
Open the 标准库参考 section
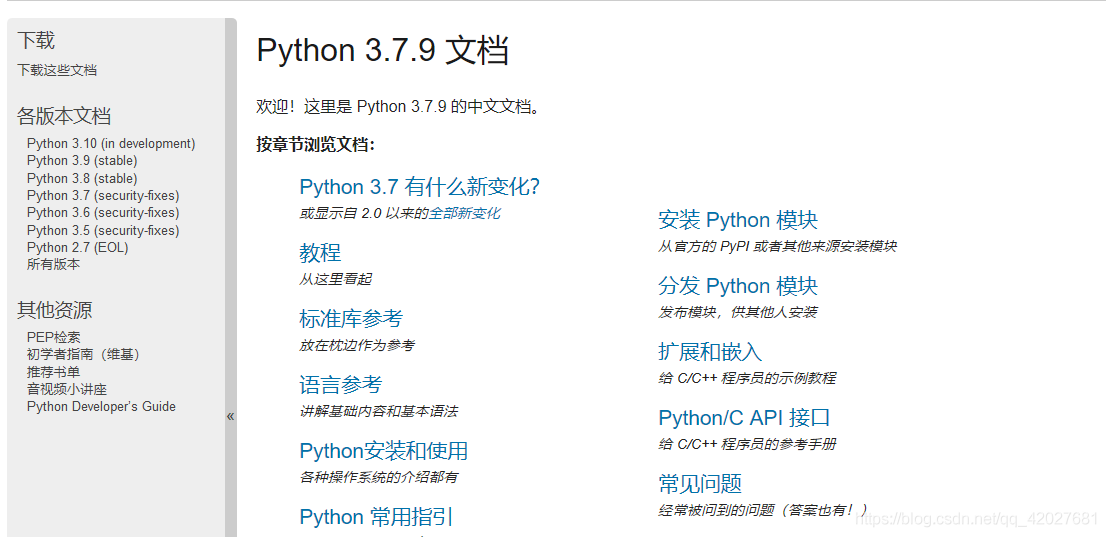point(351,319)
